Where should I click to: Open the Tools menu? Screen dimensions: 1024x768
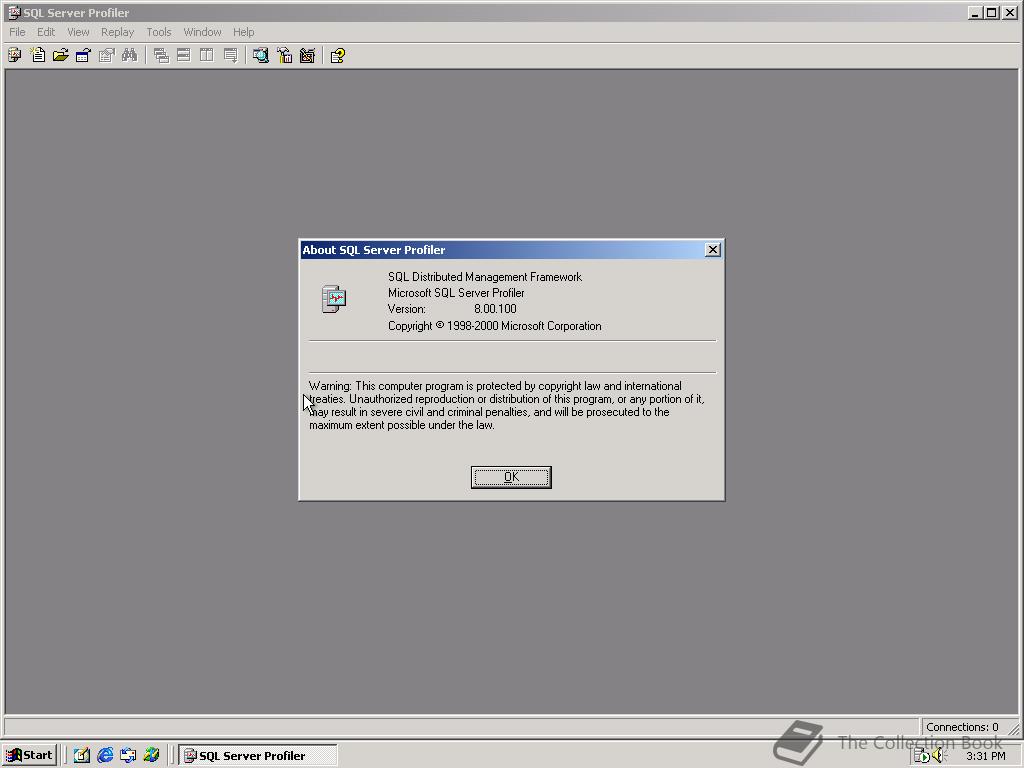click(159, 32)
